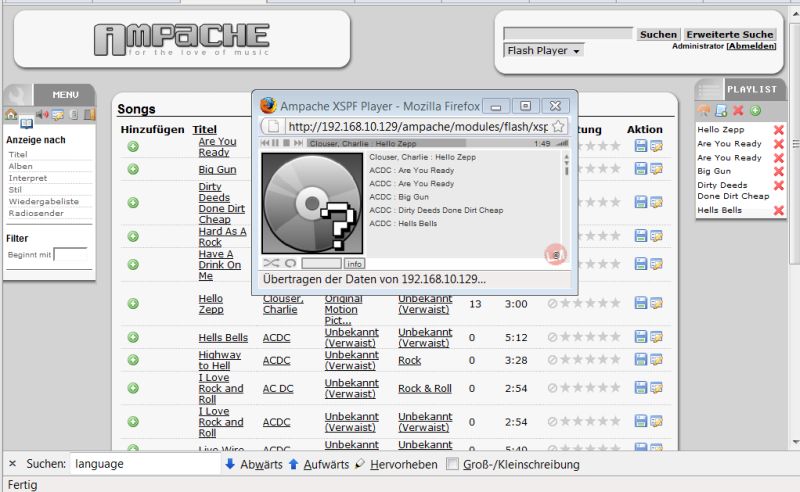Toggle repeat in the XSPF player
The height and width of the screenshot is (492, 800).
click(290, 263)
